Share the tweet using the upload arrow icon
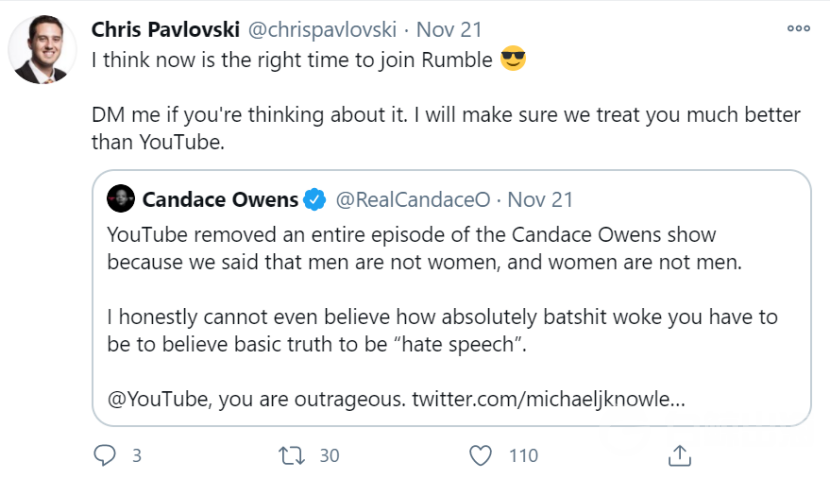This screenshot has width=830, height=479. click(679, 456)
